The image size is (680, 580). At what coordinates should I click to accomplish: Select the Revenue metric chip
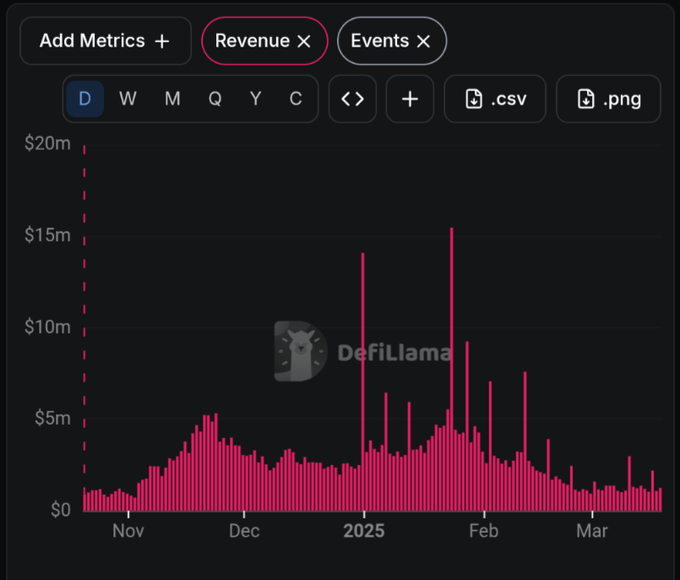[x=265, y=41]
